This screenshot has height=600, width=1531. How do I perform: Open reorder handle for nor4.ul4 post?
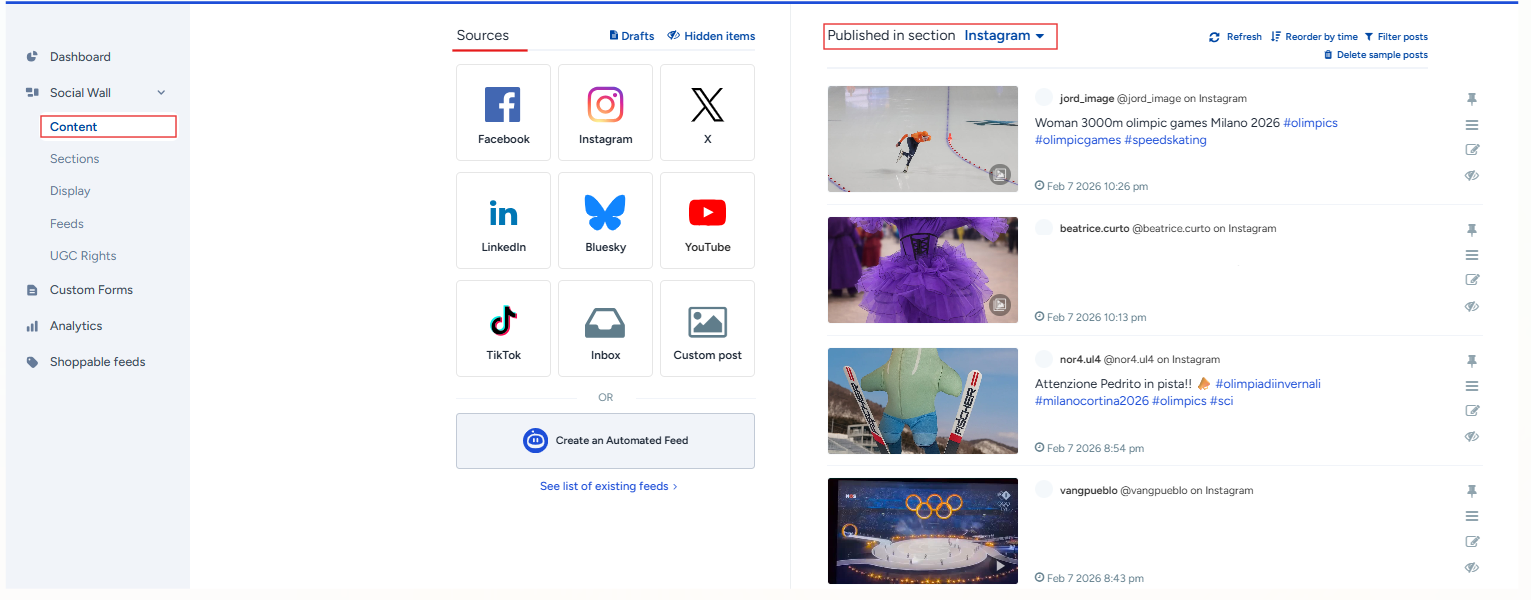[x=1472, y=386]
